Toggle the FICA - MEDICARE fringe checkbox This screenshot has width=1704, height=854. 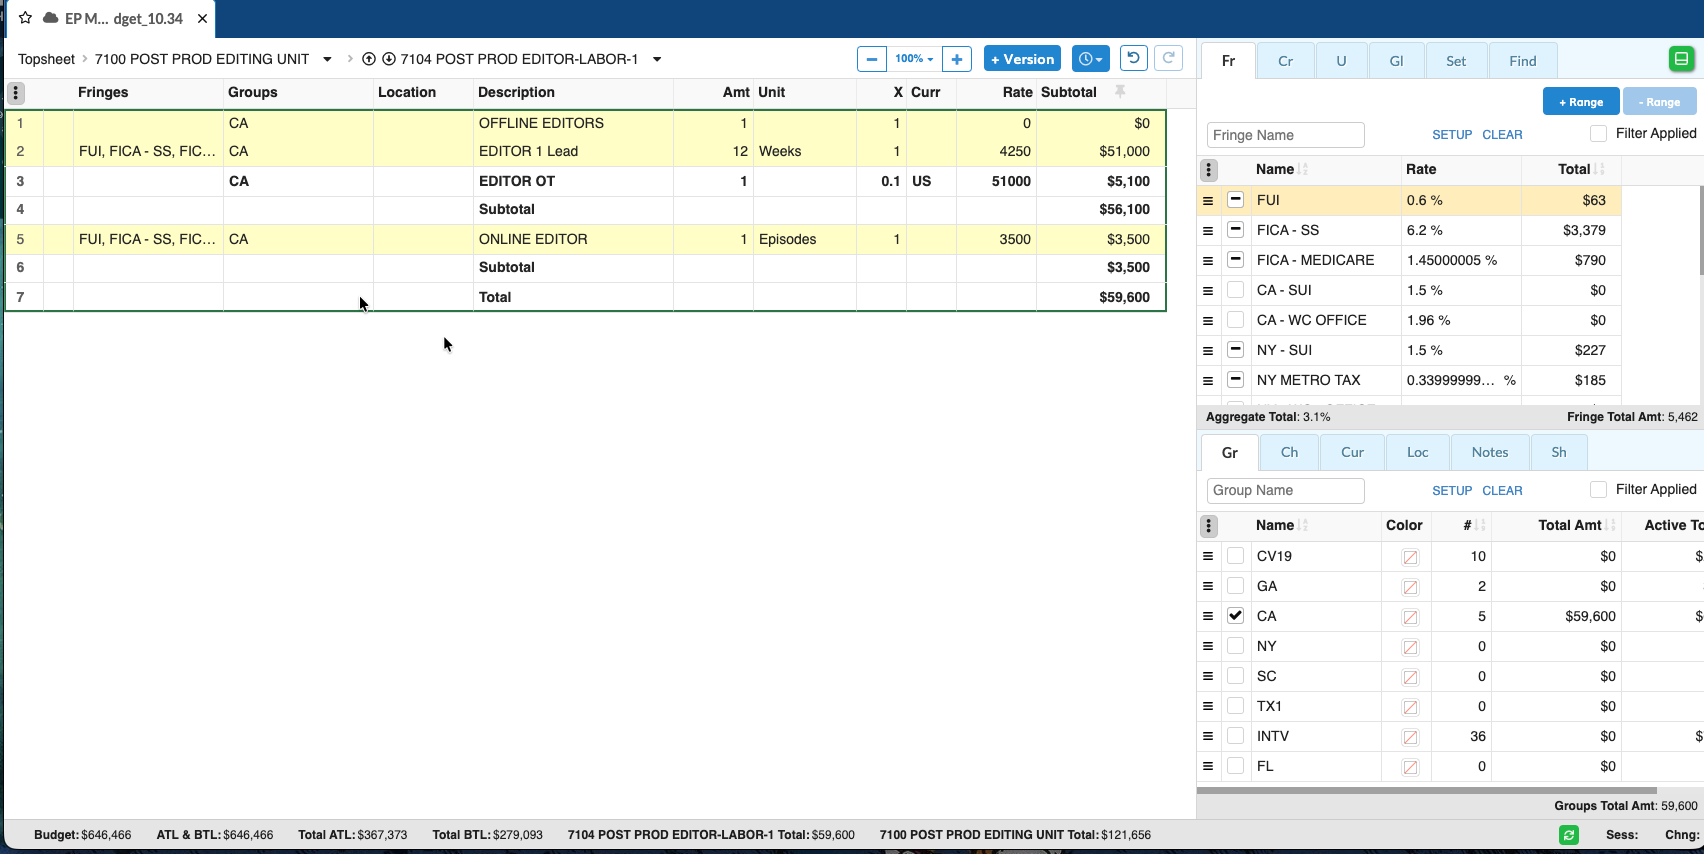pos(1236,259)
